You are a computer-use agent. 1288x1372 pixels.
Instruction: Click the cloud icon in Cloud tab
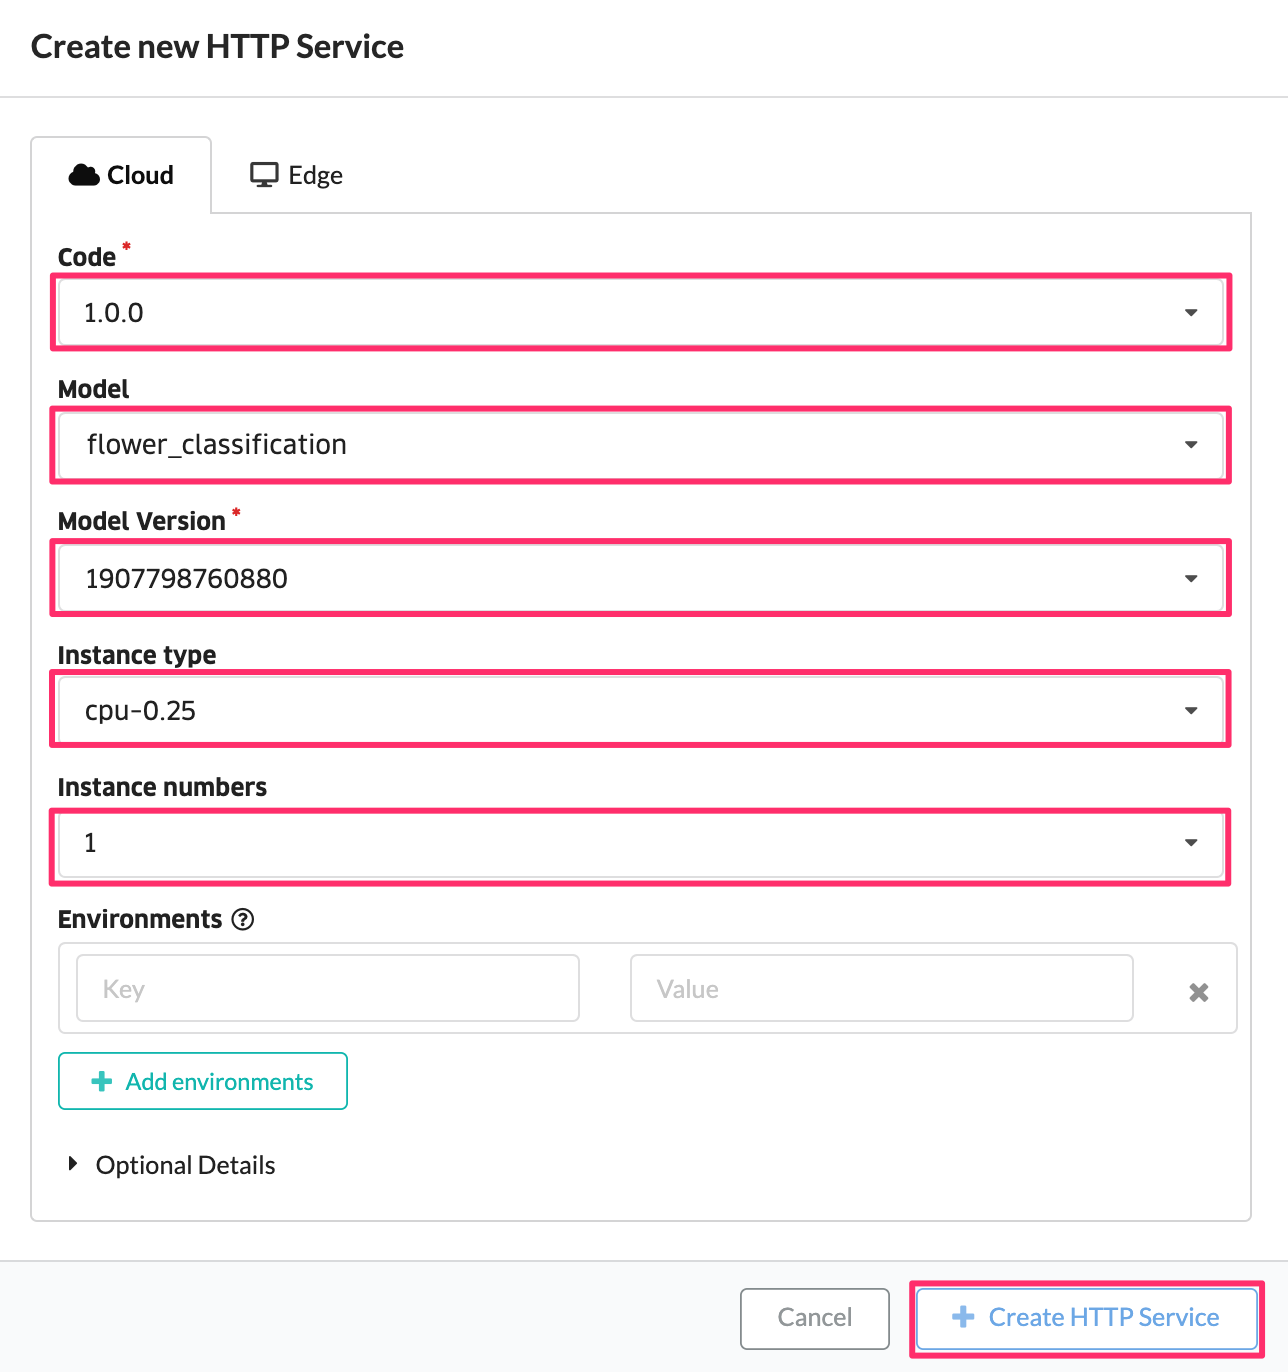click(83, 175)
